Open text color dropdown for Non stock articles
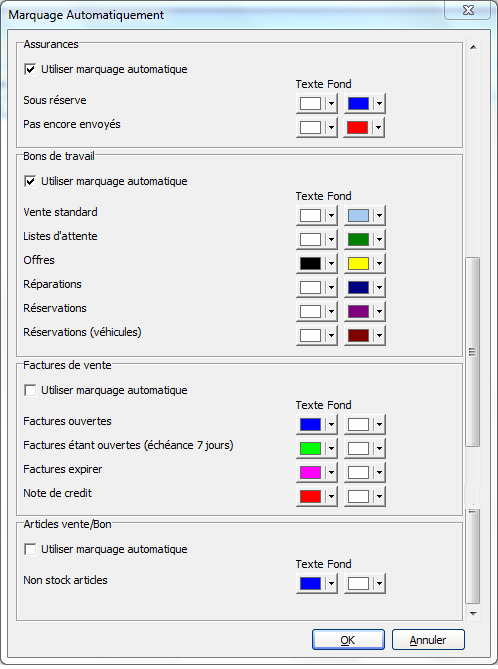Image resolution: width=498 pixels, height=669 pixels. coord(332,583)
